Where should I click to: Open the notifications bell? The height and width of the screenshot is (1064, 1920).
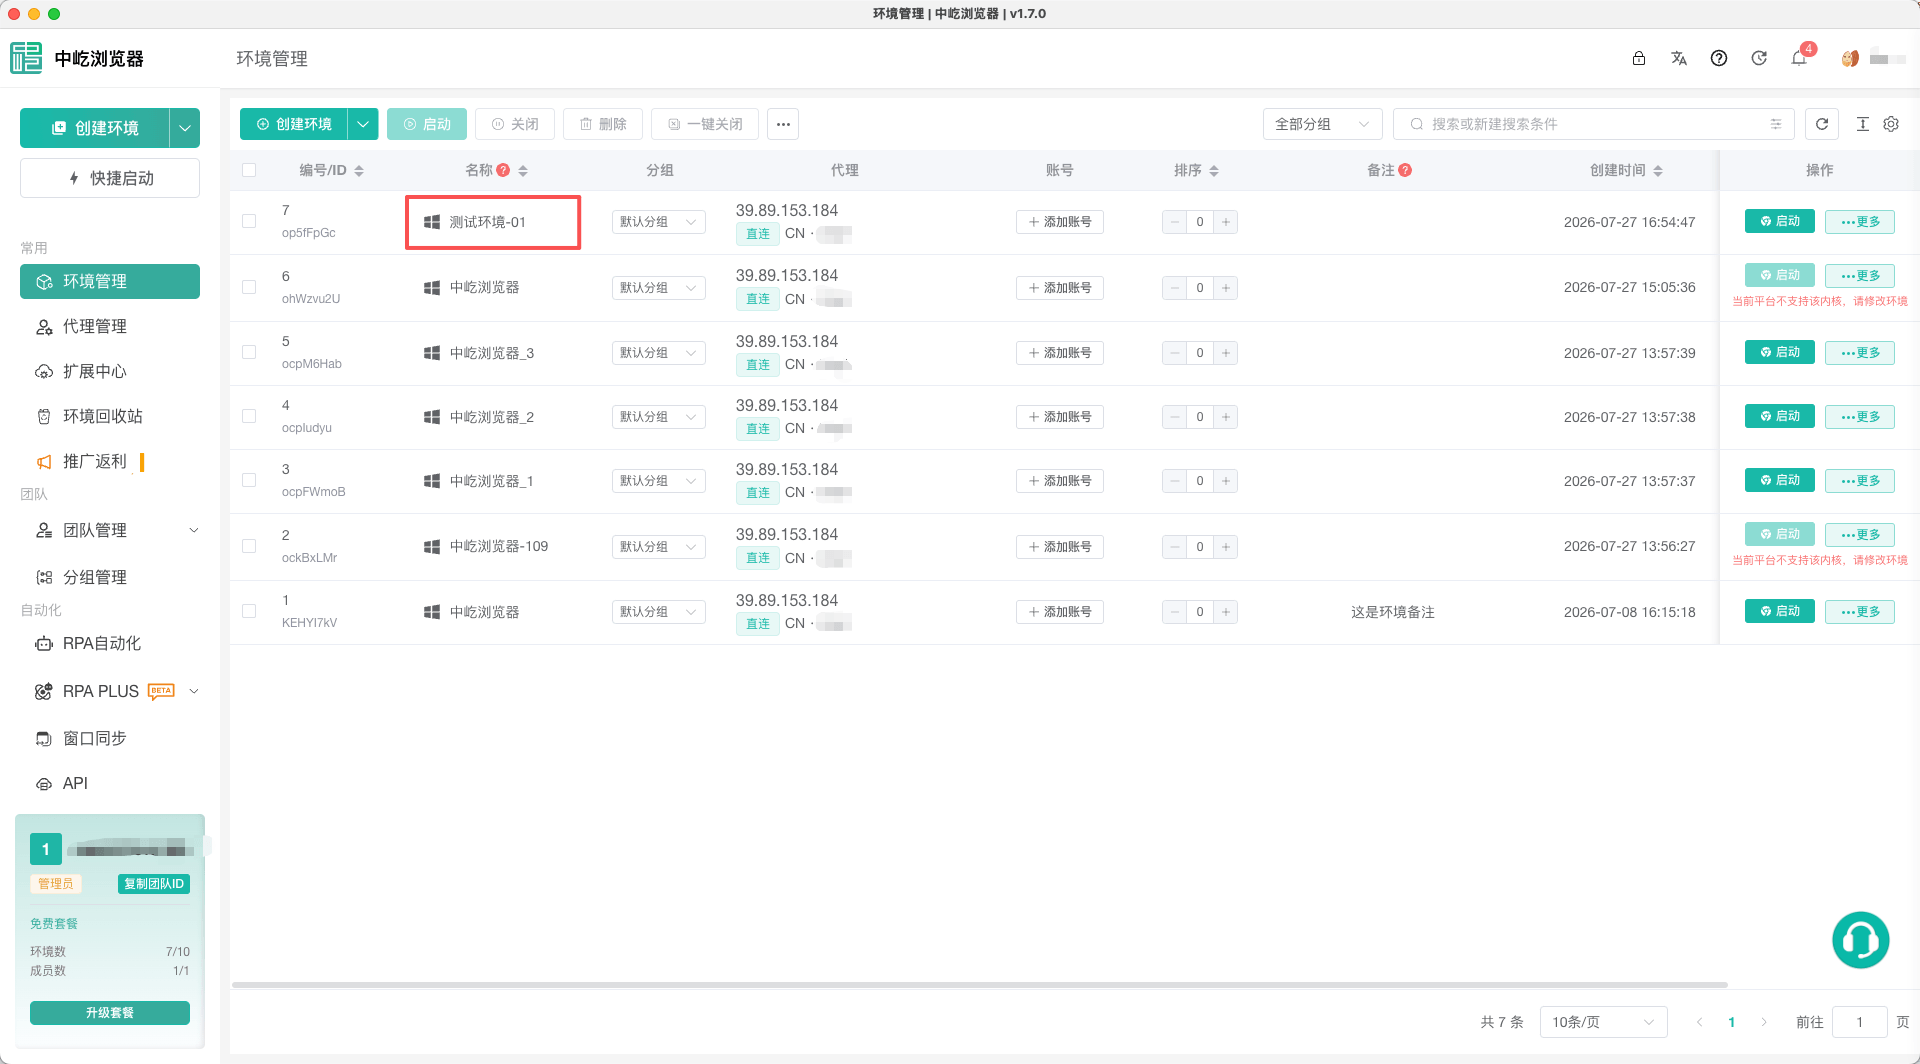coord(1799,58)
